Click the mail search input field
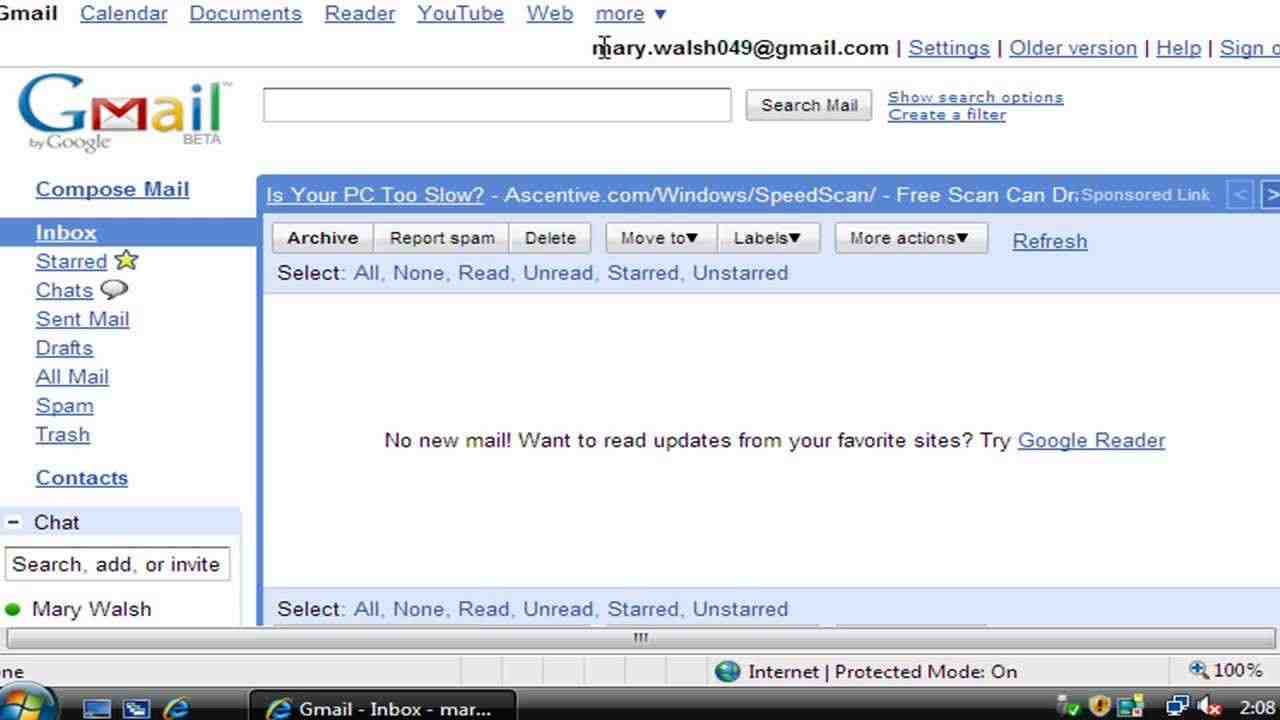Image resolution: width=1280 pixels, height=720 pixels. point(497,105)
